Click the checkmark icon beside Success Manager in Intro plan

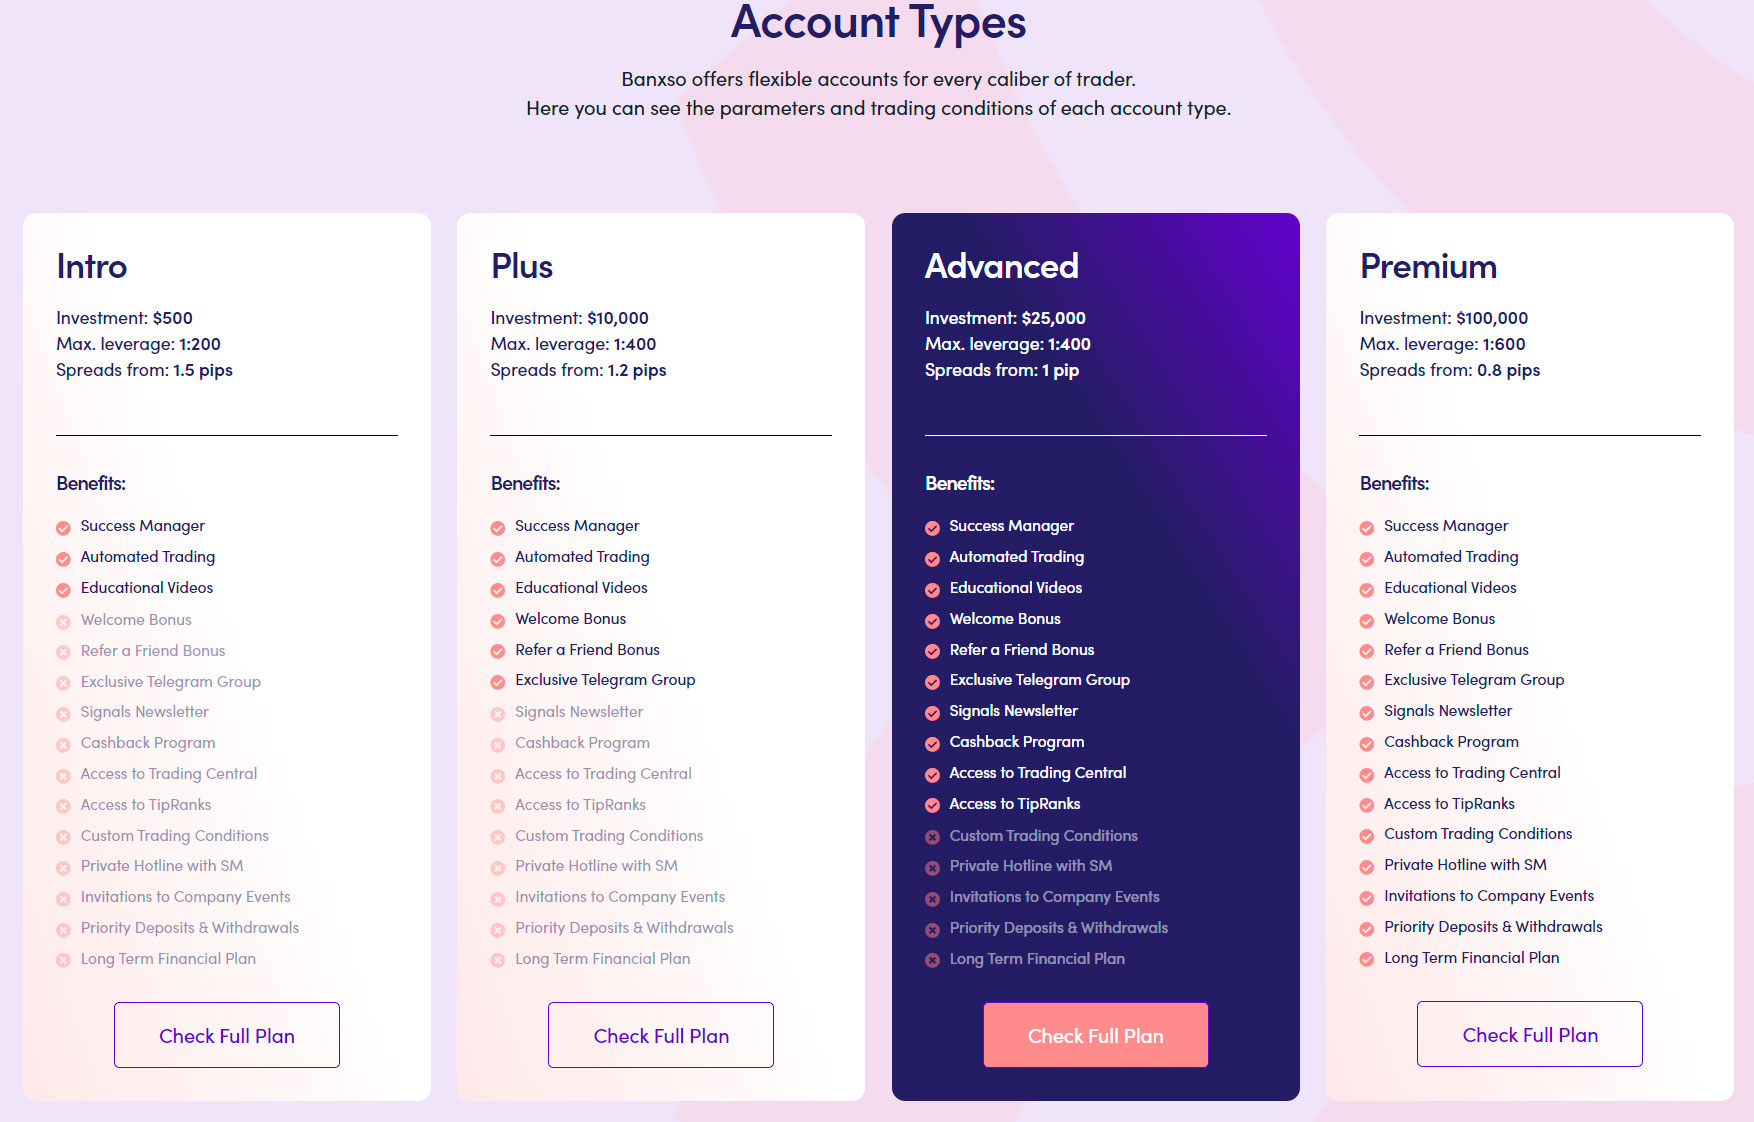pyautogui.click(x=63, y=526)
